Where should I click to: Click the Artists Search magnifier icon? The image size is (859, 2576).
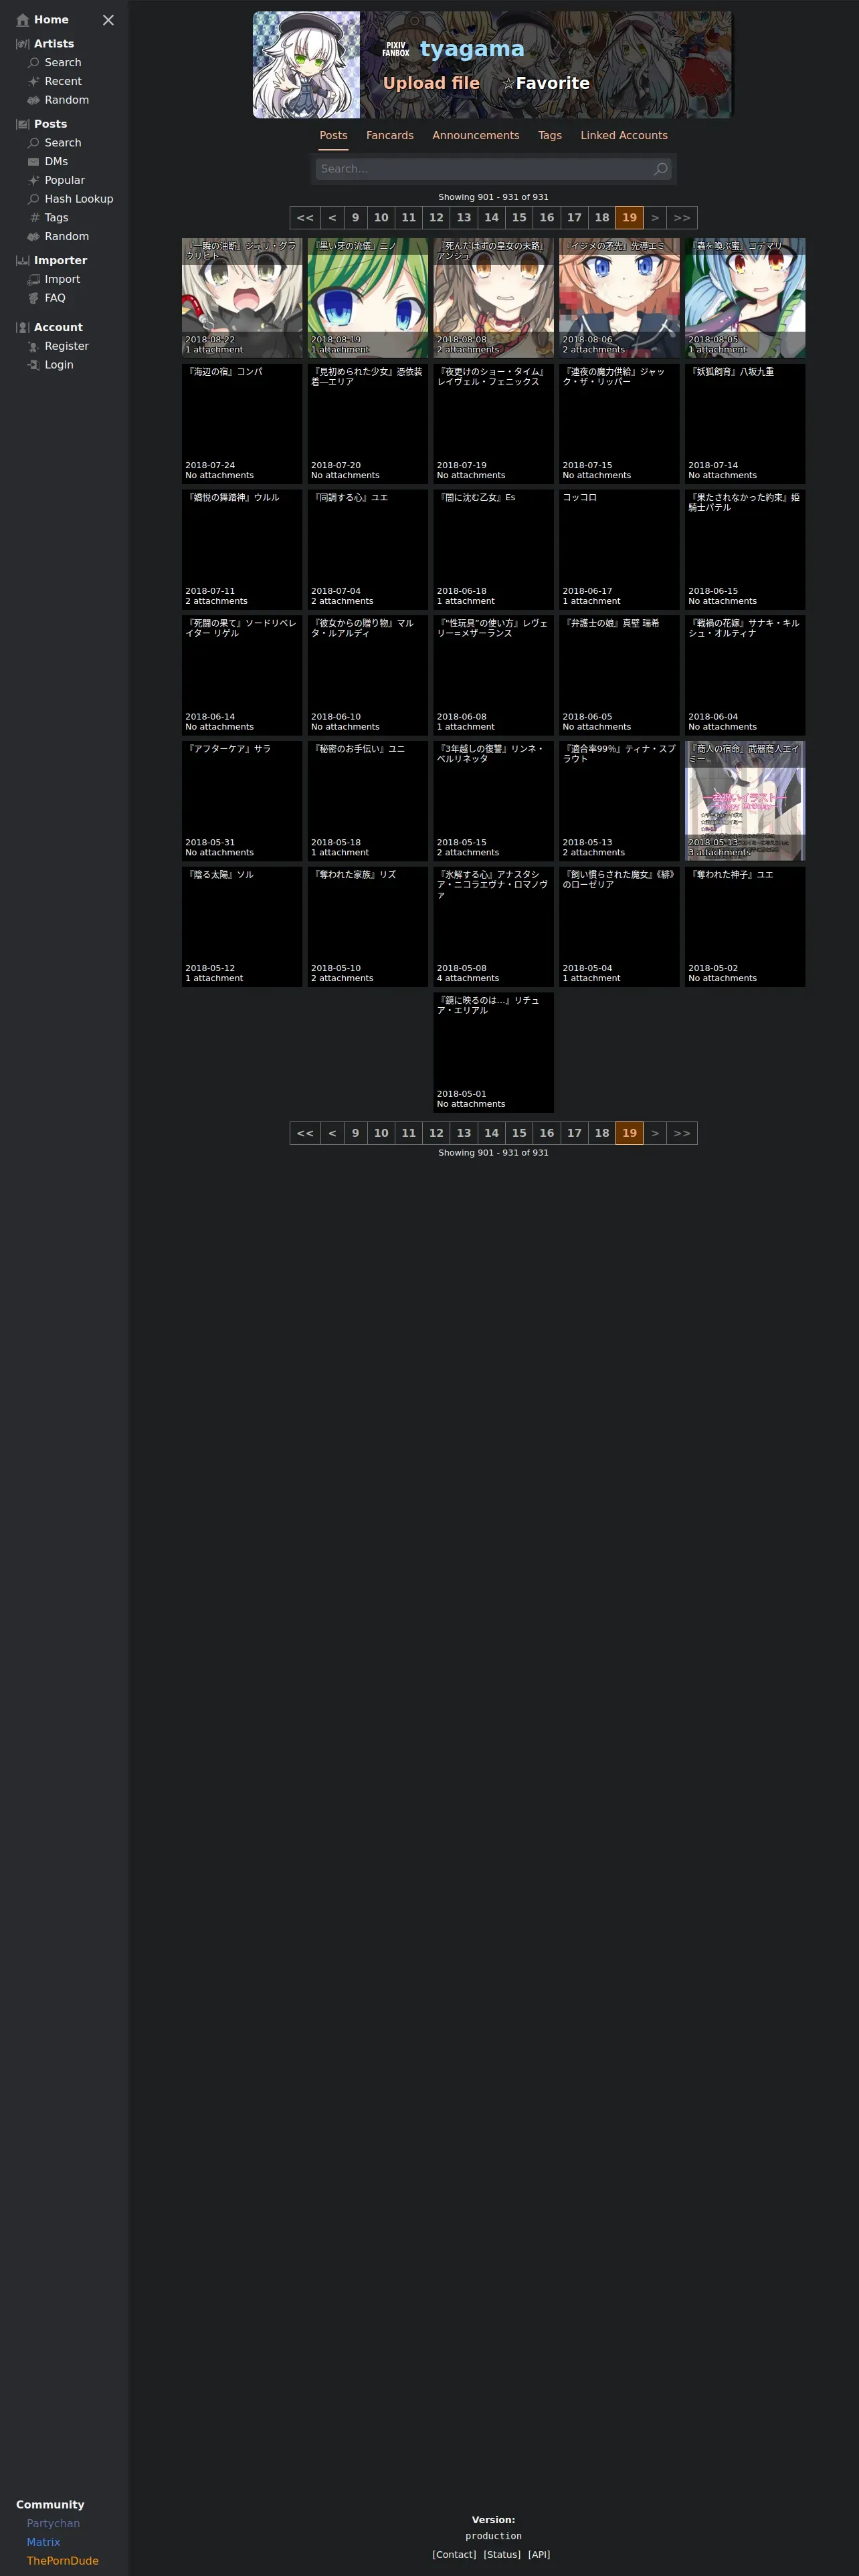point(34,63)
